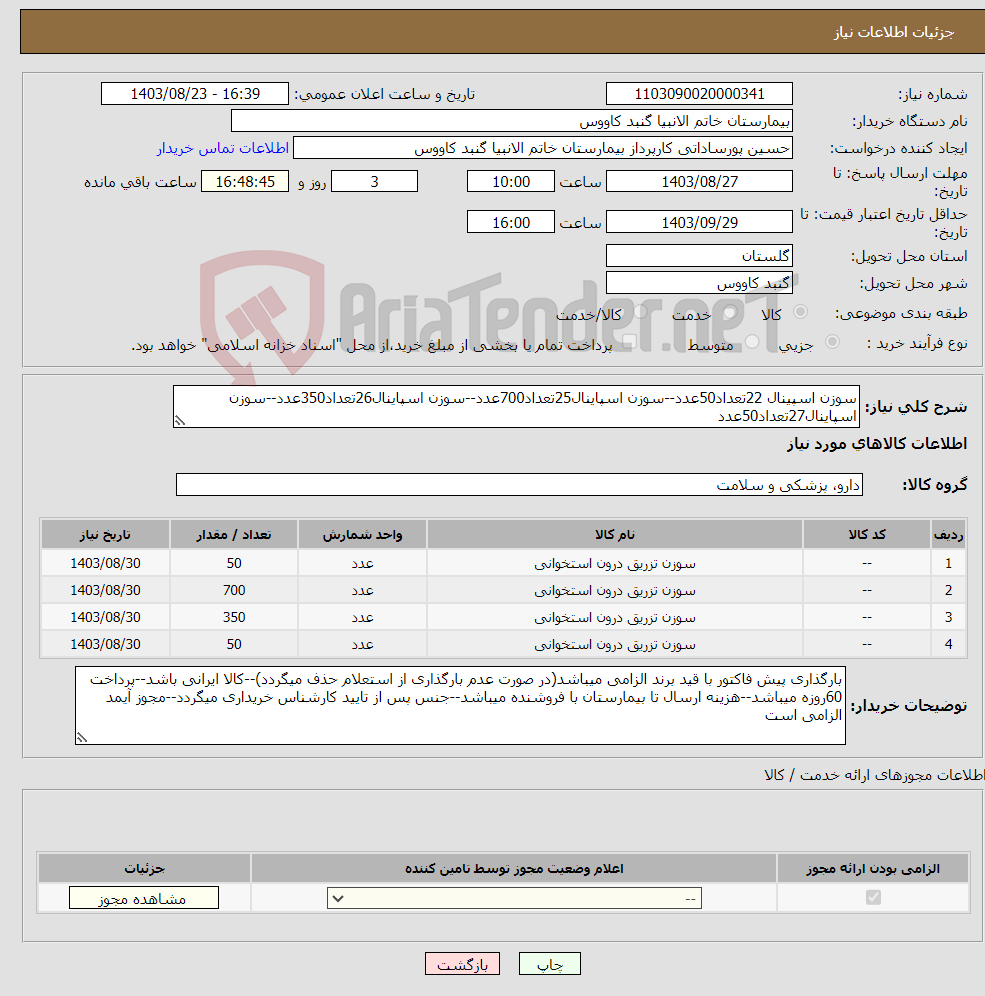Open اطلاعات تماس خریدار link
This screenshot has width=985, height=996.
click(223, 148)
